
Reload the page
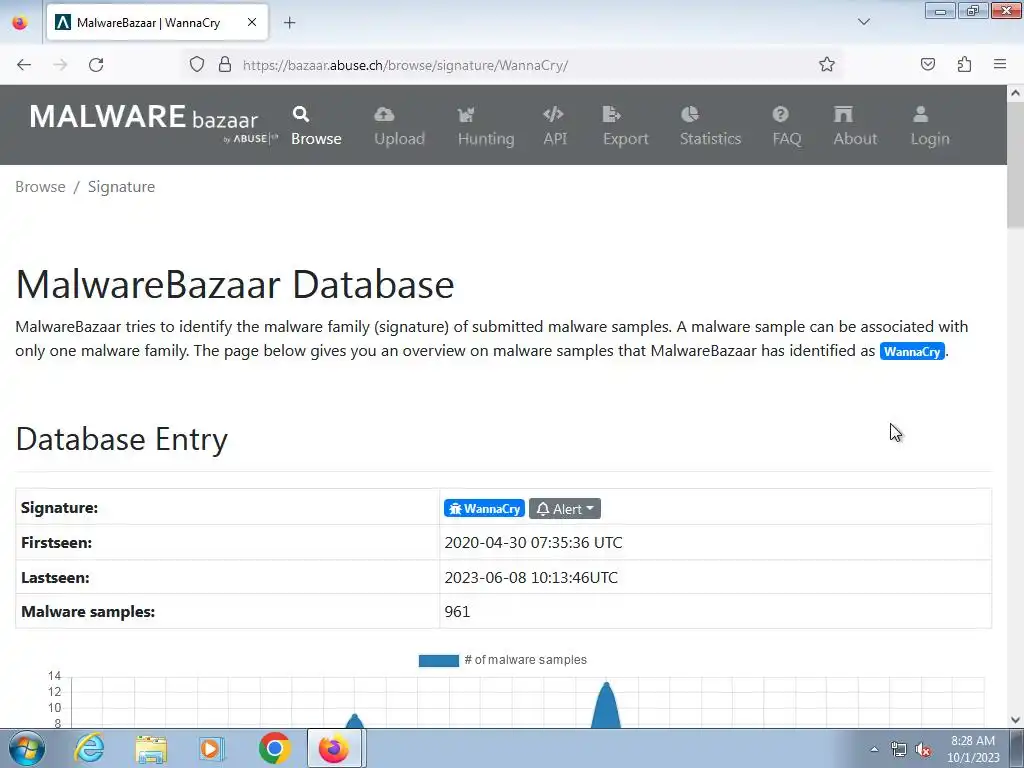coord(96,65)
